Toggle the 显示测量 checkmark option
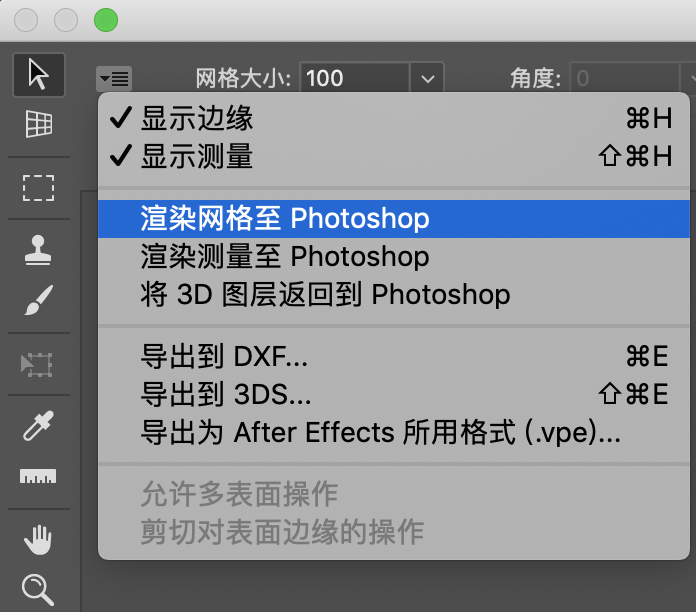This screenshot has width=696, height=612. 196,157
